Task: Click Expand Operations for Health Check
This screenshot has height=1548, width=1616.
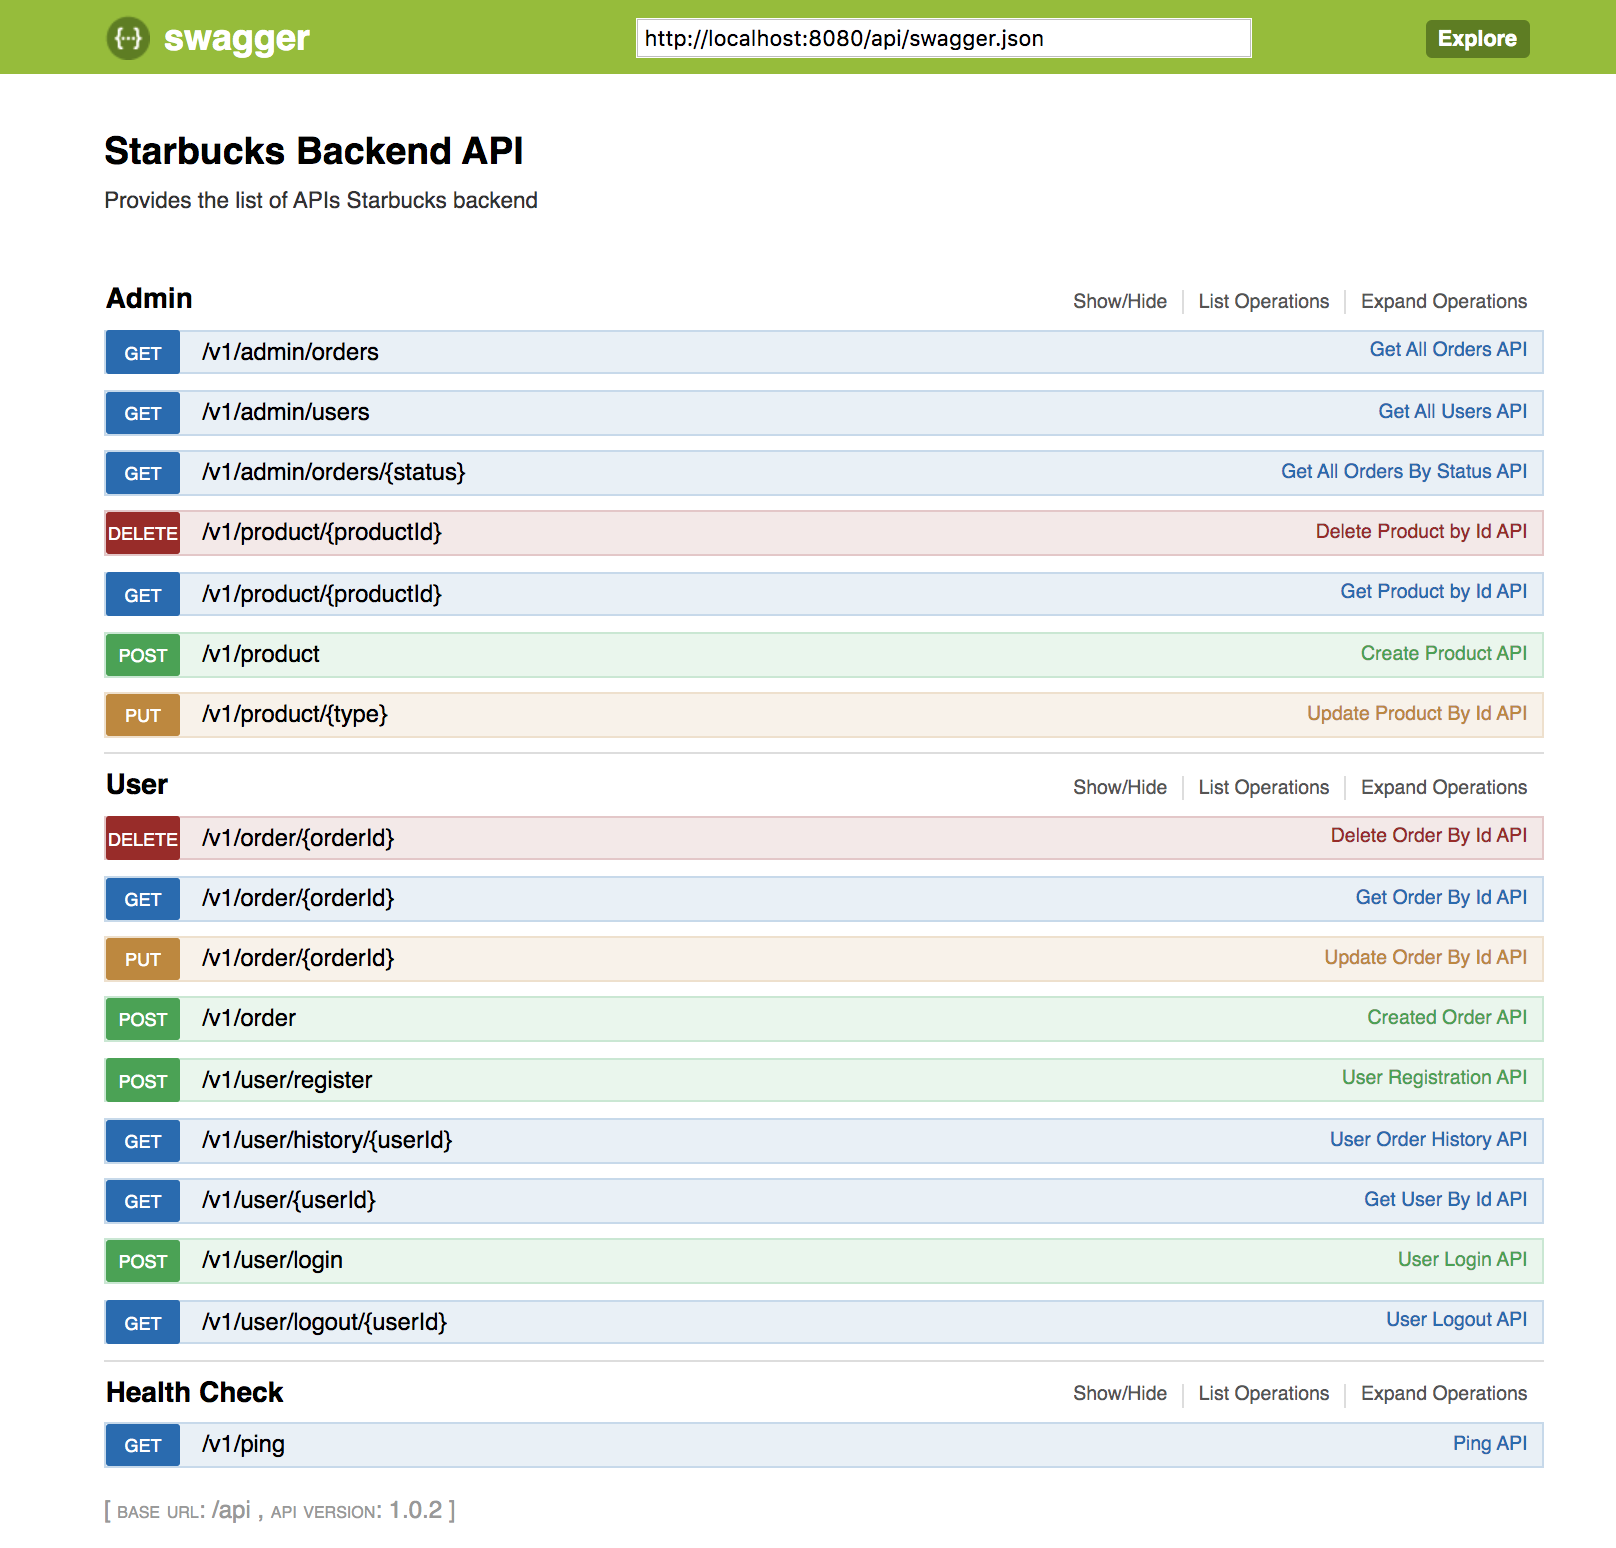Action: 1443,1393
